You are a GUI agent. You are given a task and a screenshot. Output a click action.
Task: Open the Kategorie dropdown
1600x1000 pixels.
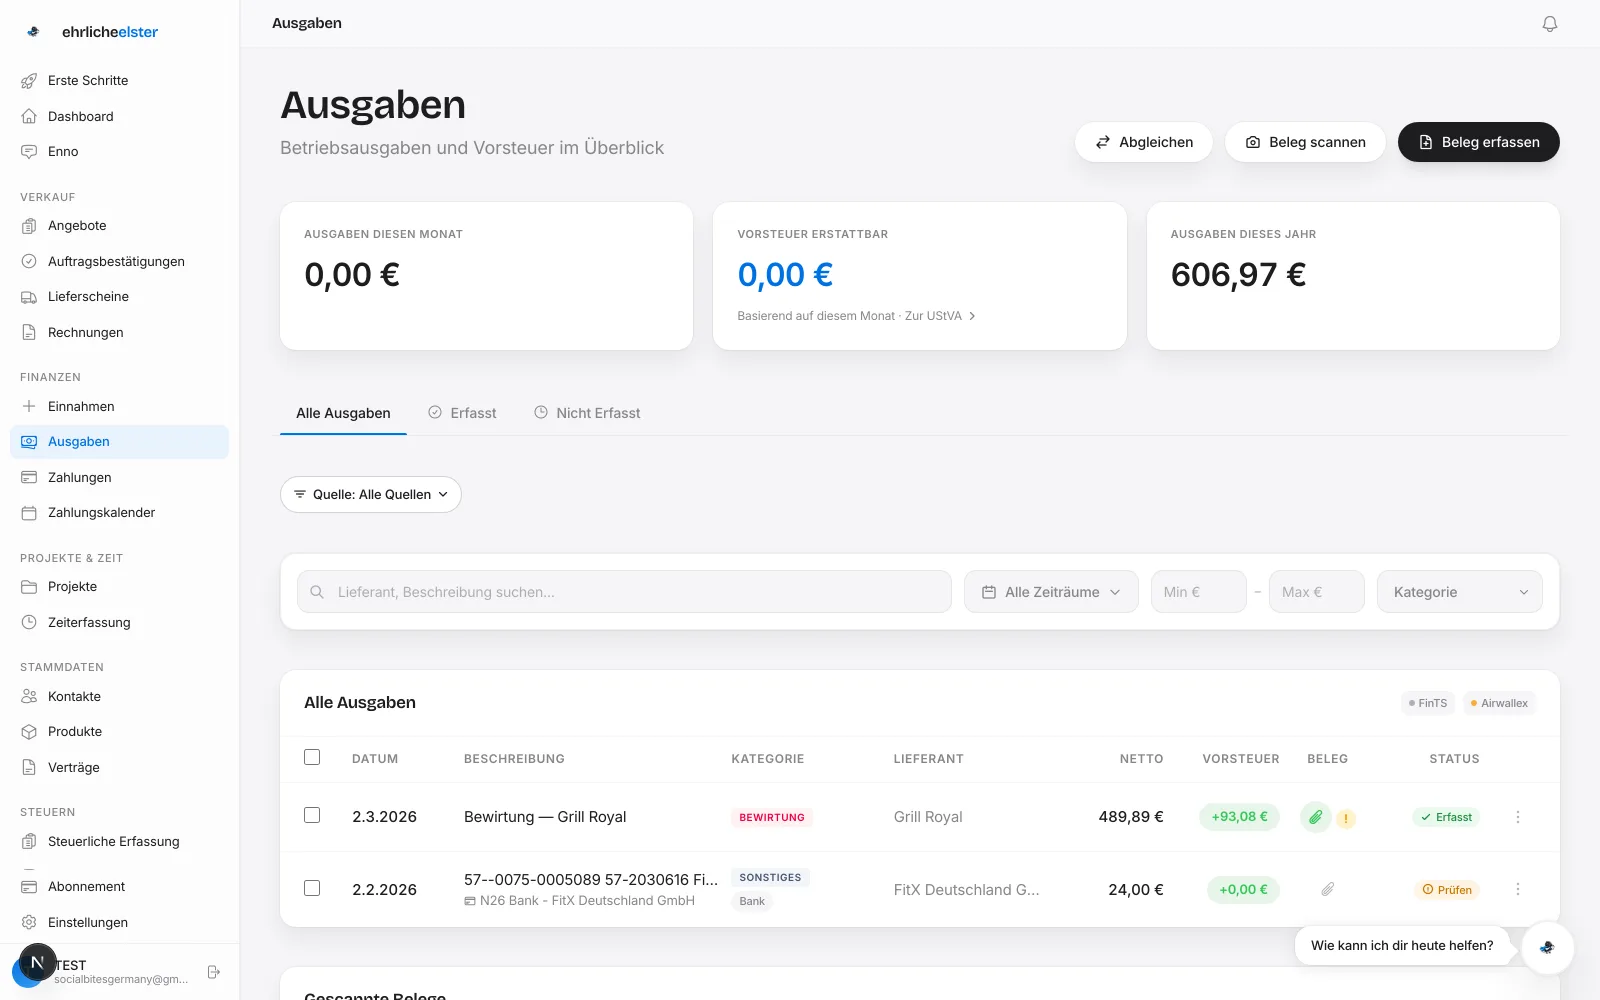point(1459,592)
